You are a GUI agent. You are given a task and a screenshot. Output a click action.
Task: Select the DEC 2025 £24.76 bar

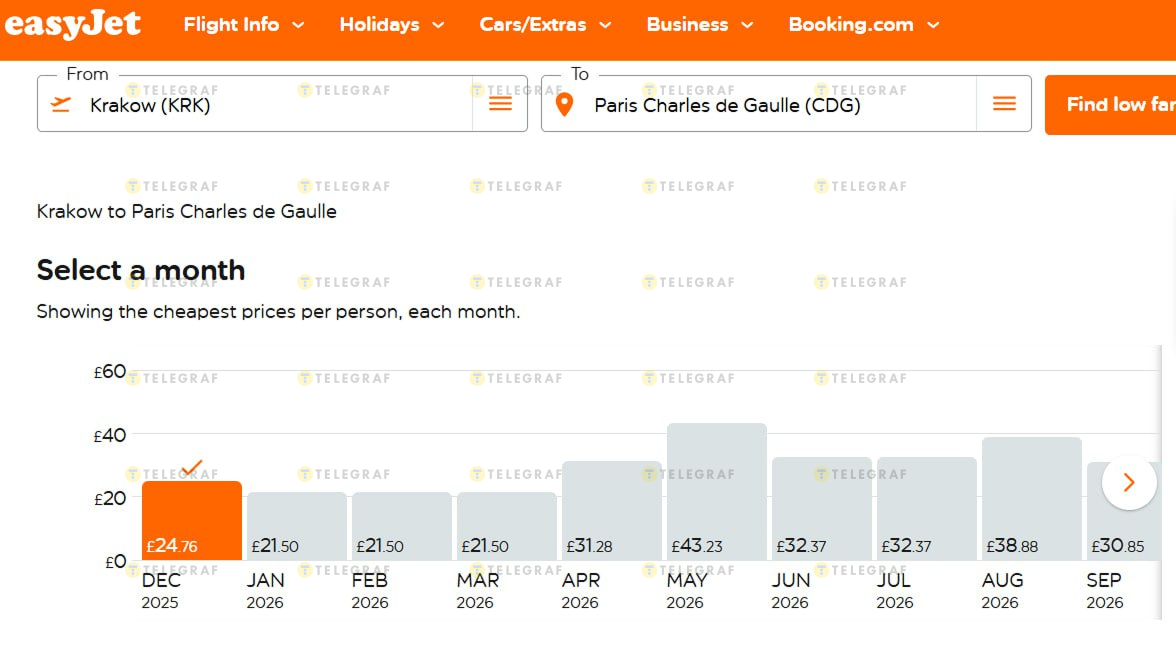point(192,521)
